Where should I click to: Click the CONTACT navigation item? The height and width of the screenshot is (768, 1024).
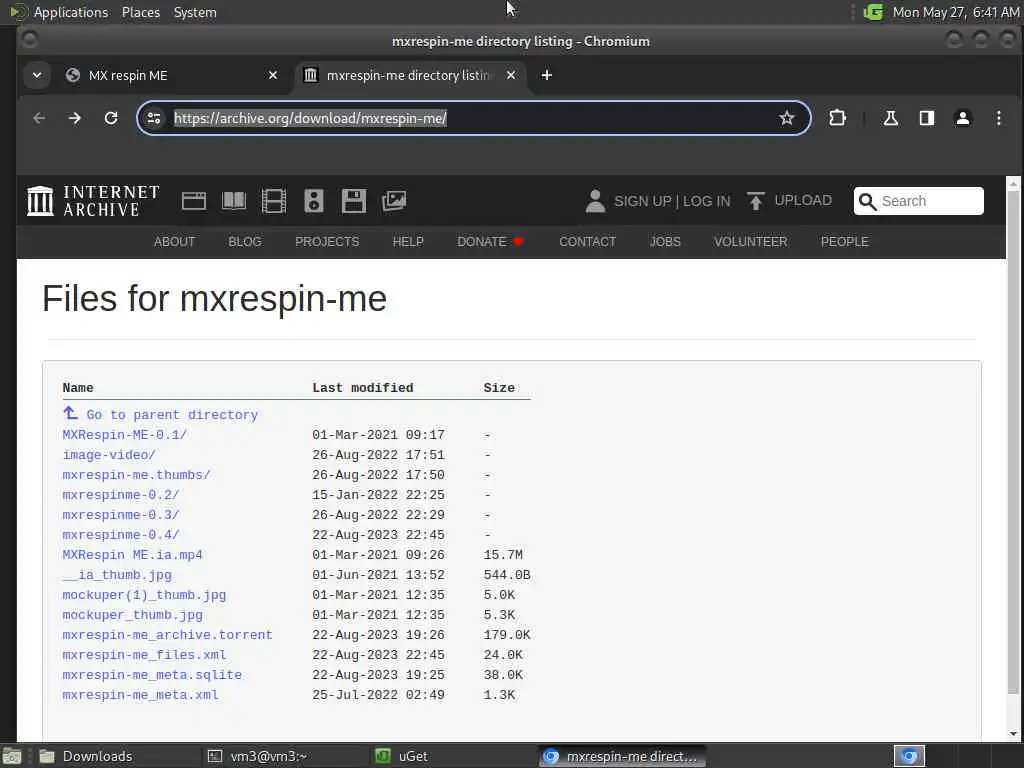tap(587, 242)
